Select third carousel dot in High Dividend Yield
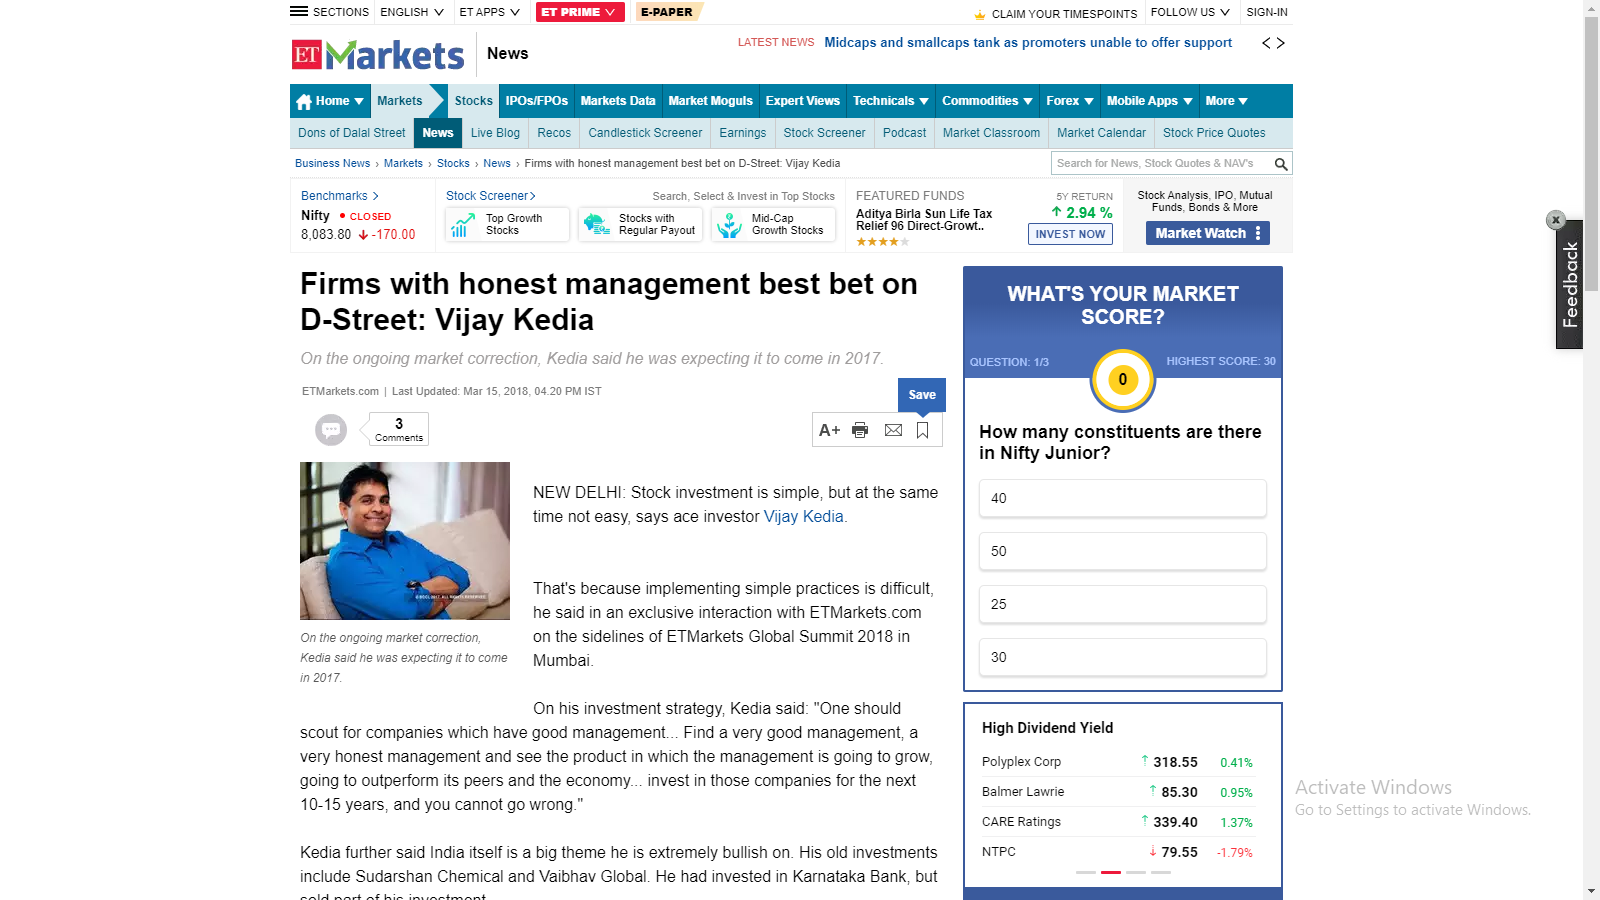1600x900 pixels. (1136, 872)
